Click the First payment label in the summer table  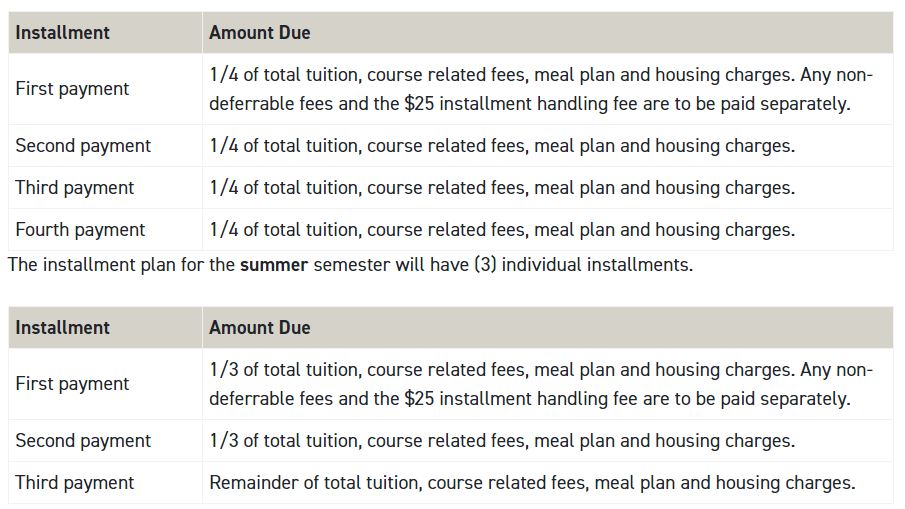tap(72, 384)
